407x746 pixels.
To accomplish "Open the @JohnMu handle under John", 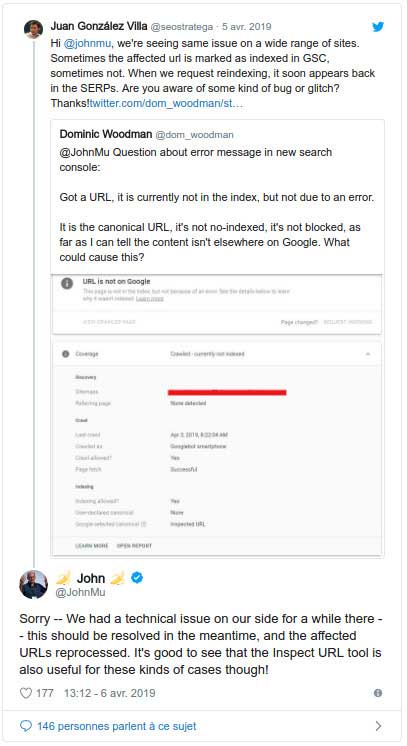I will click(80, 593).
